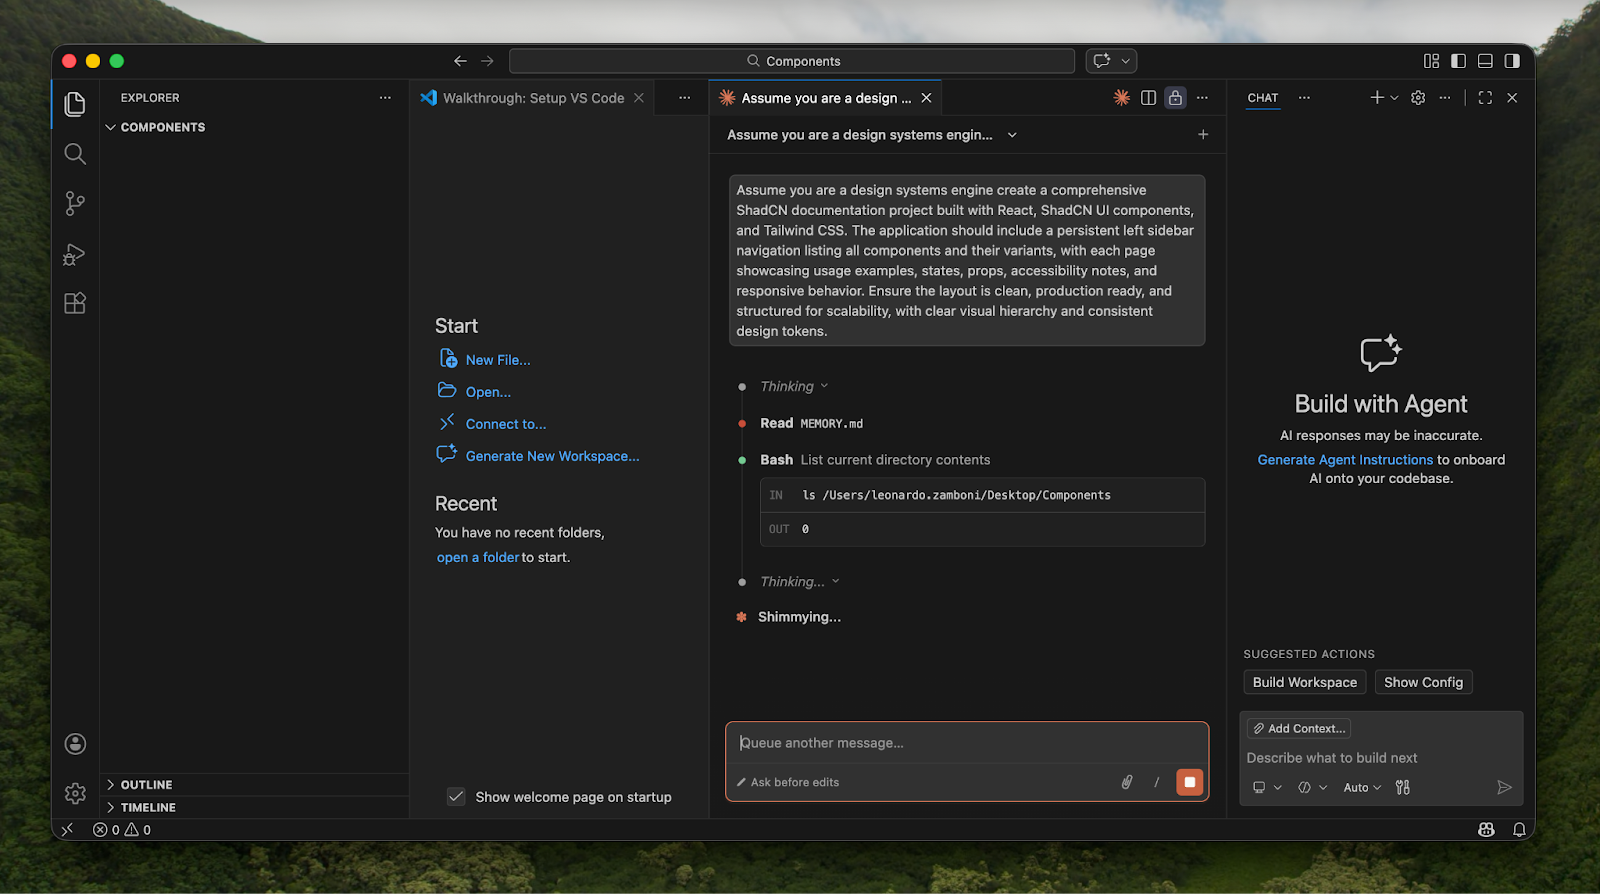Open Customize Layout icon

point(1431,61)
